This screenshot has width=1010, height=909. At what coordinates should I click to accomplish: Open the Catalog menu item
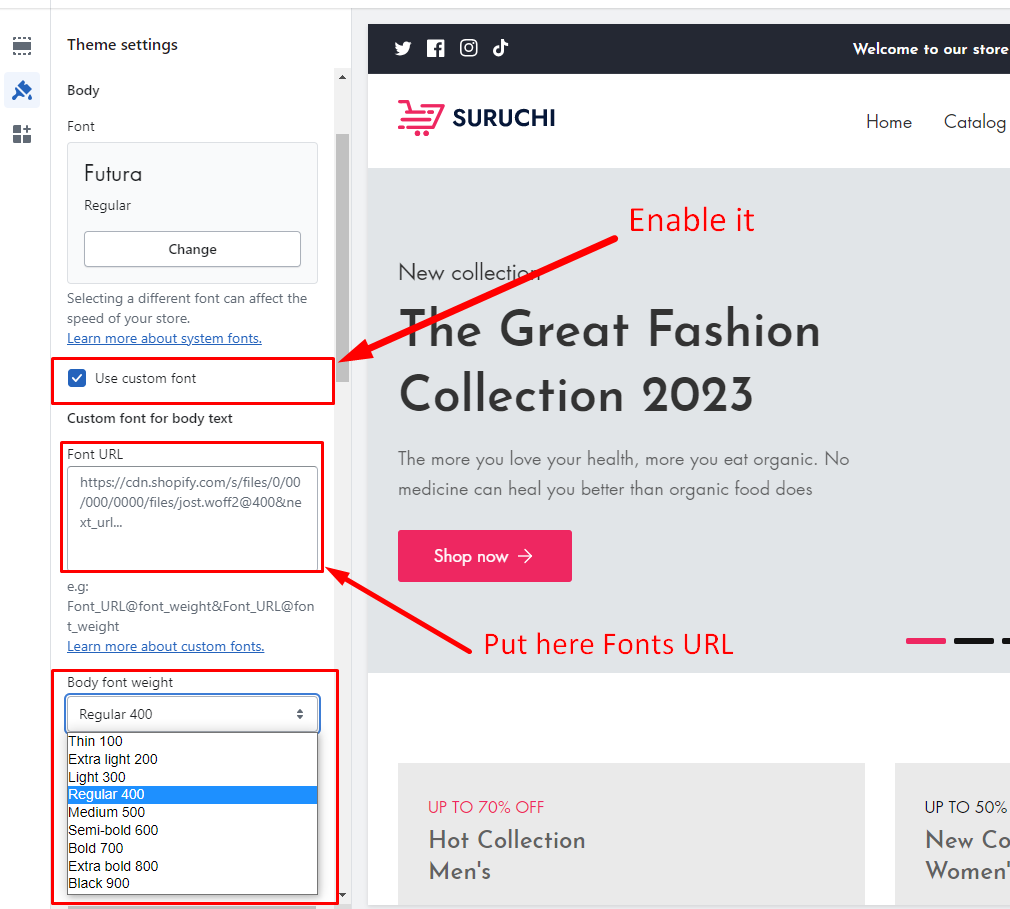974,122
